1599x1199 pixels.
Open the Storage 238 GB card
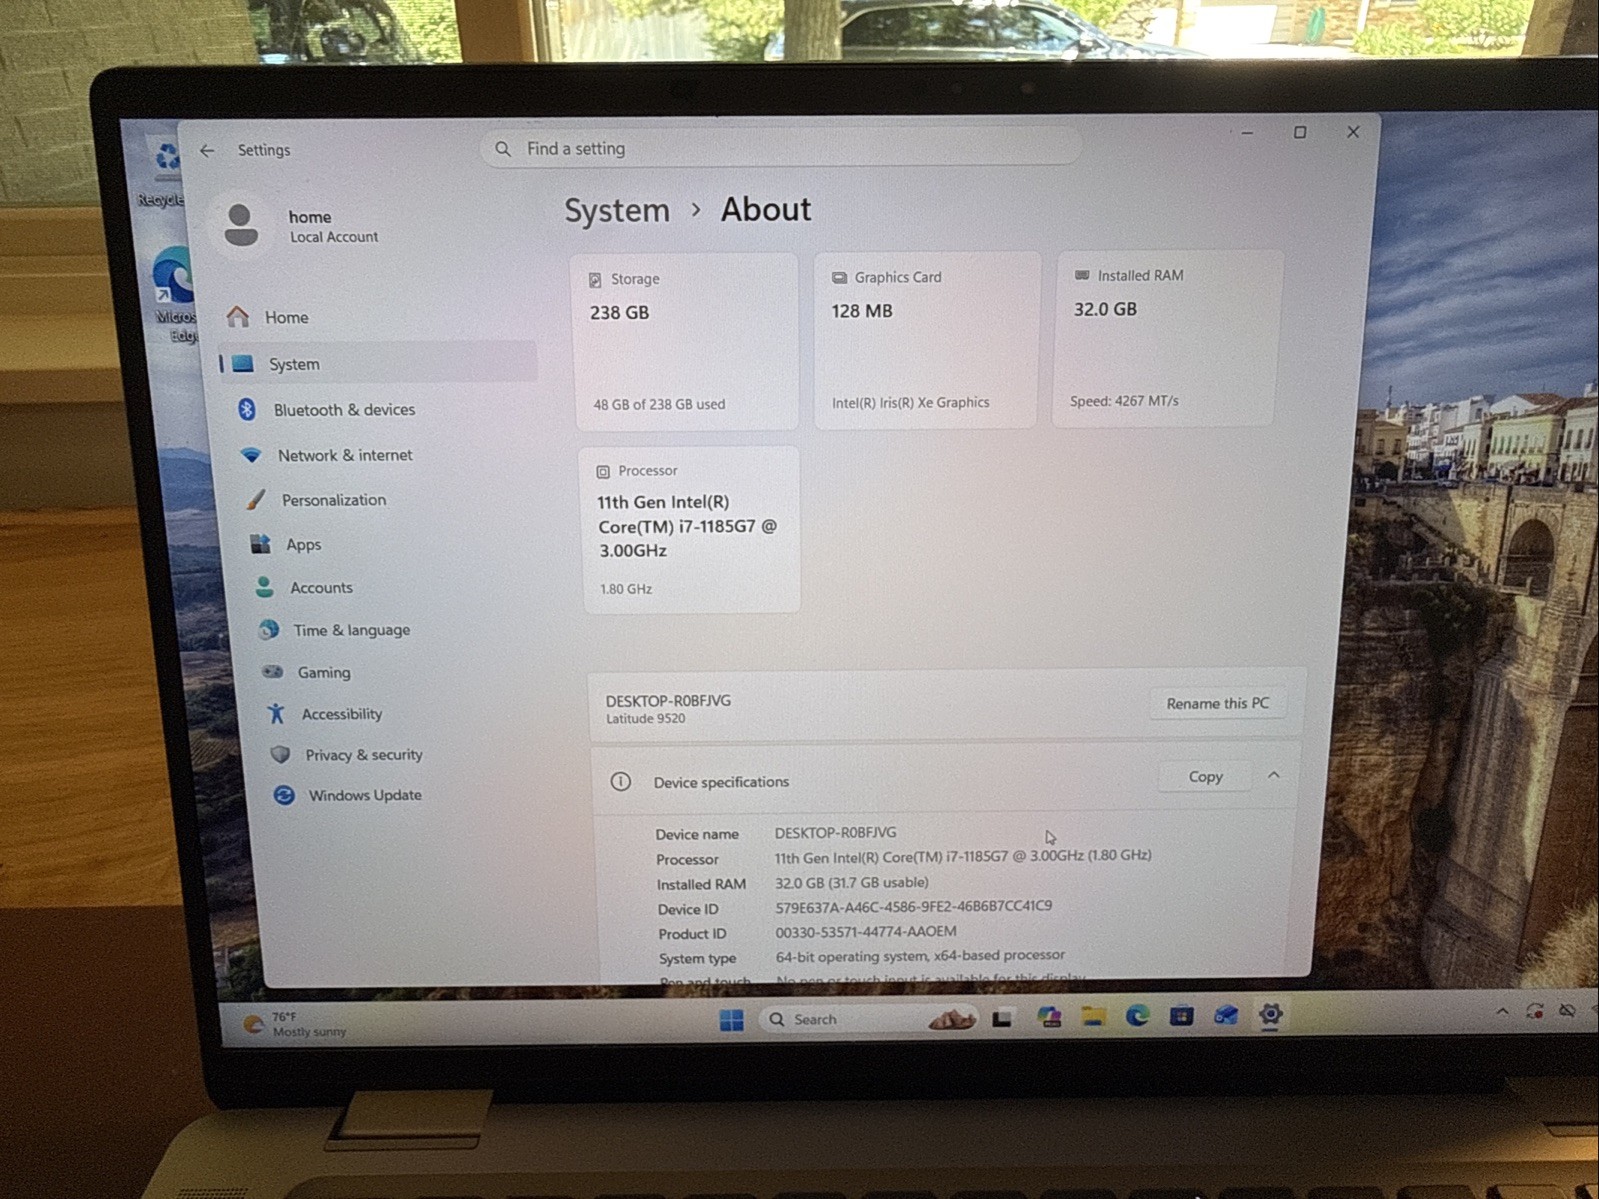(685, 342)
